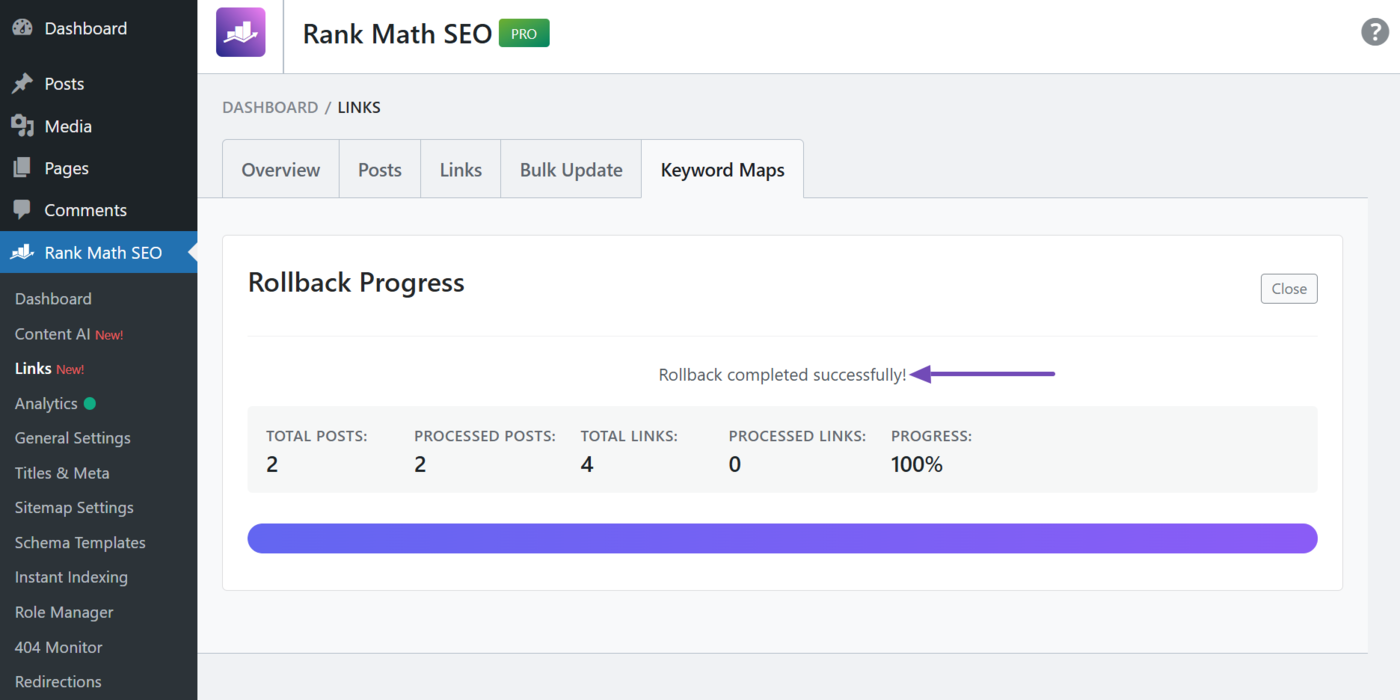Viewport: 1400px width, 700px height.
Task: Click the green PRO badge
Action: click(523, 32)
